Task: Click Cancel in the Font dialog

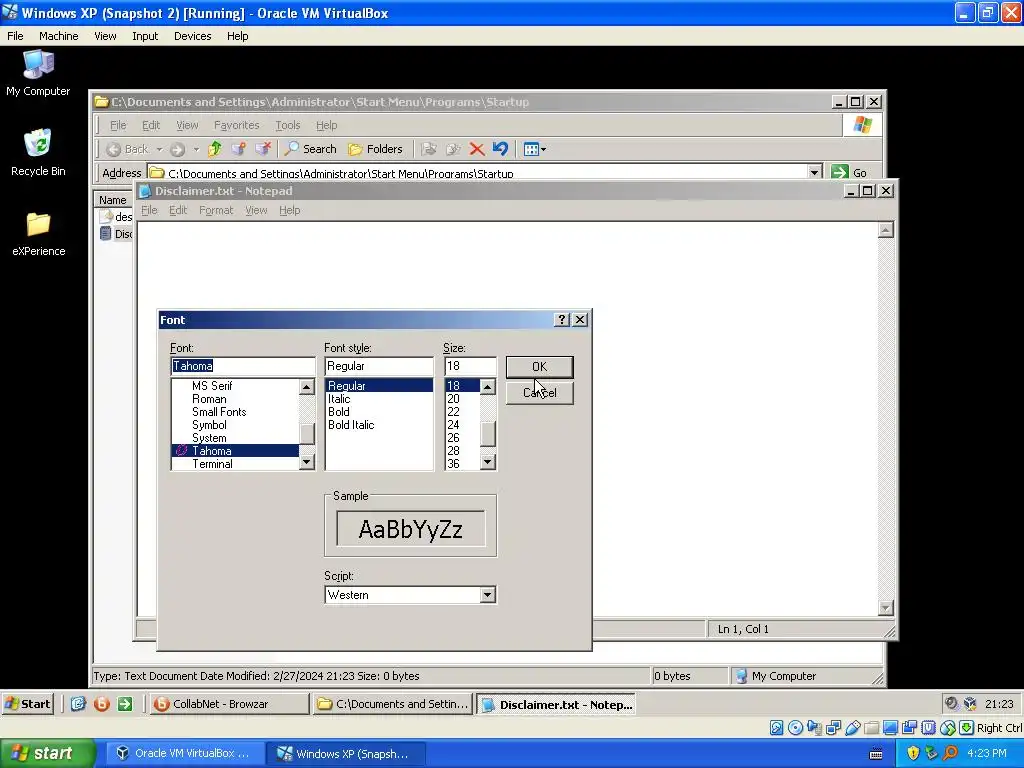Action: (x=539, y=393)
